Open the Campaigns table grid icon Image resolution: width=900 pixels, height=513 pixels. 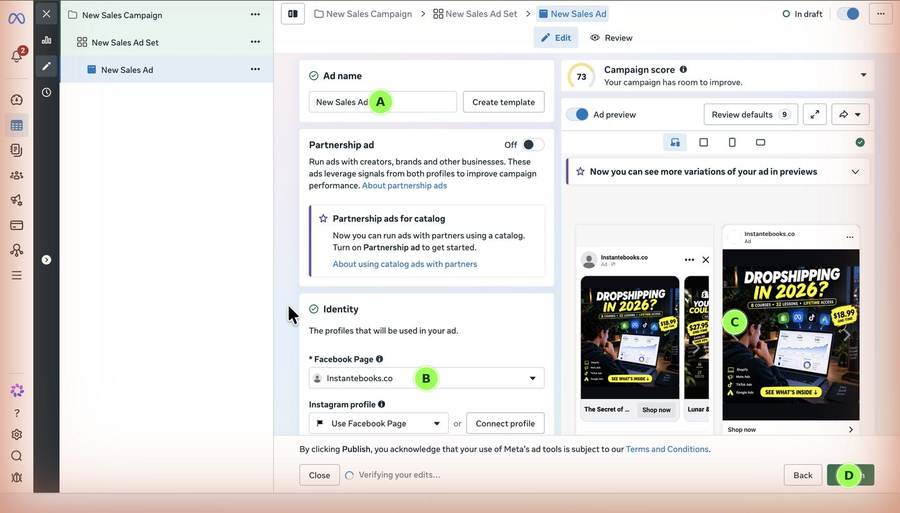tap(17, 125)
